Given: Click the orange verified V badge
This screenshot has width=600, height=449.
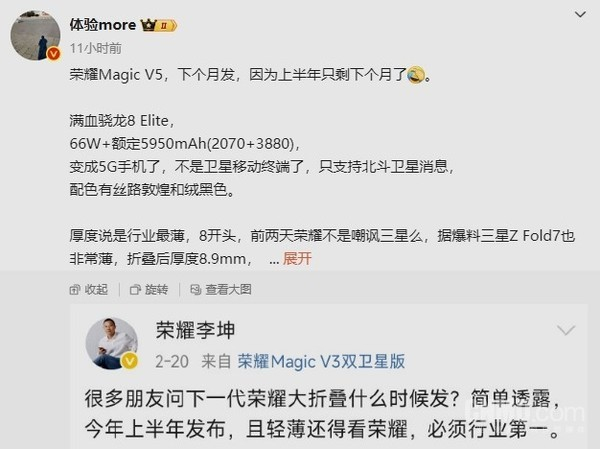Looking at the screenshot, I should point(54,54).
